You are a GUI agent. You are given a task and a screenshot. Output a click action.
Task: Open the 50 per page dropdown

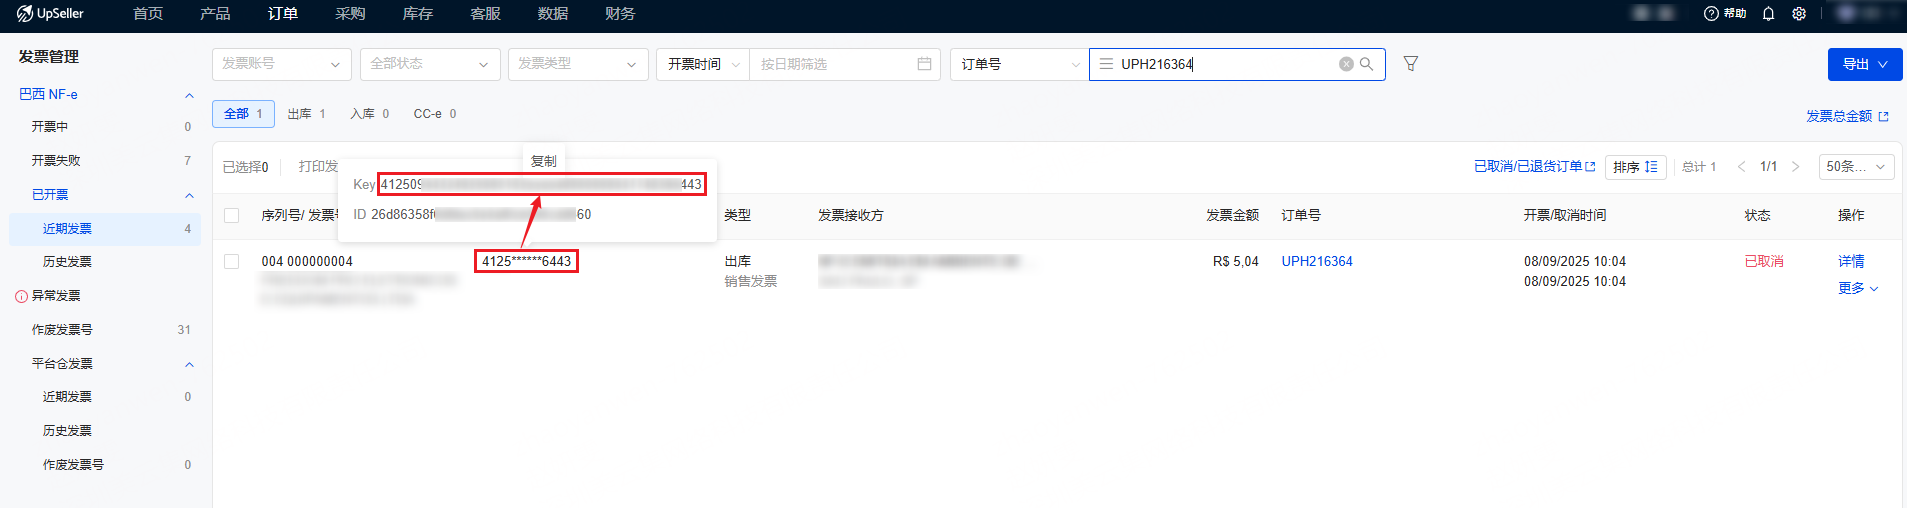[1855, 167]
